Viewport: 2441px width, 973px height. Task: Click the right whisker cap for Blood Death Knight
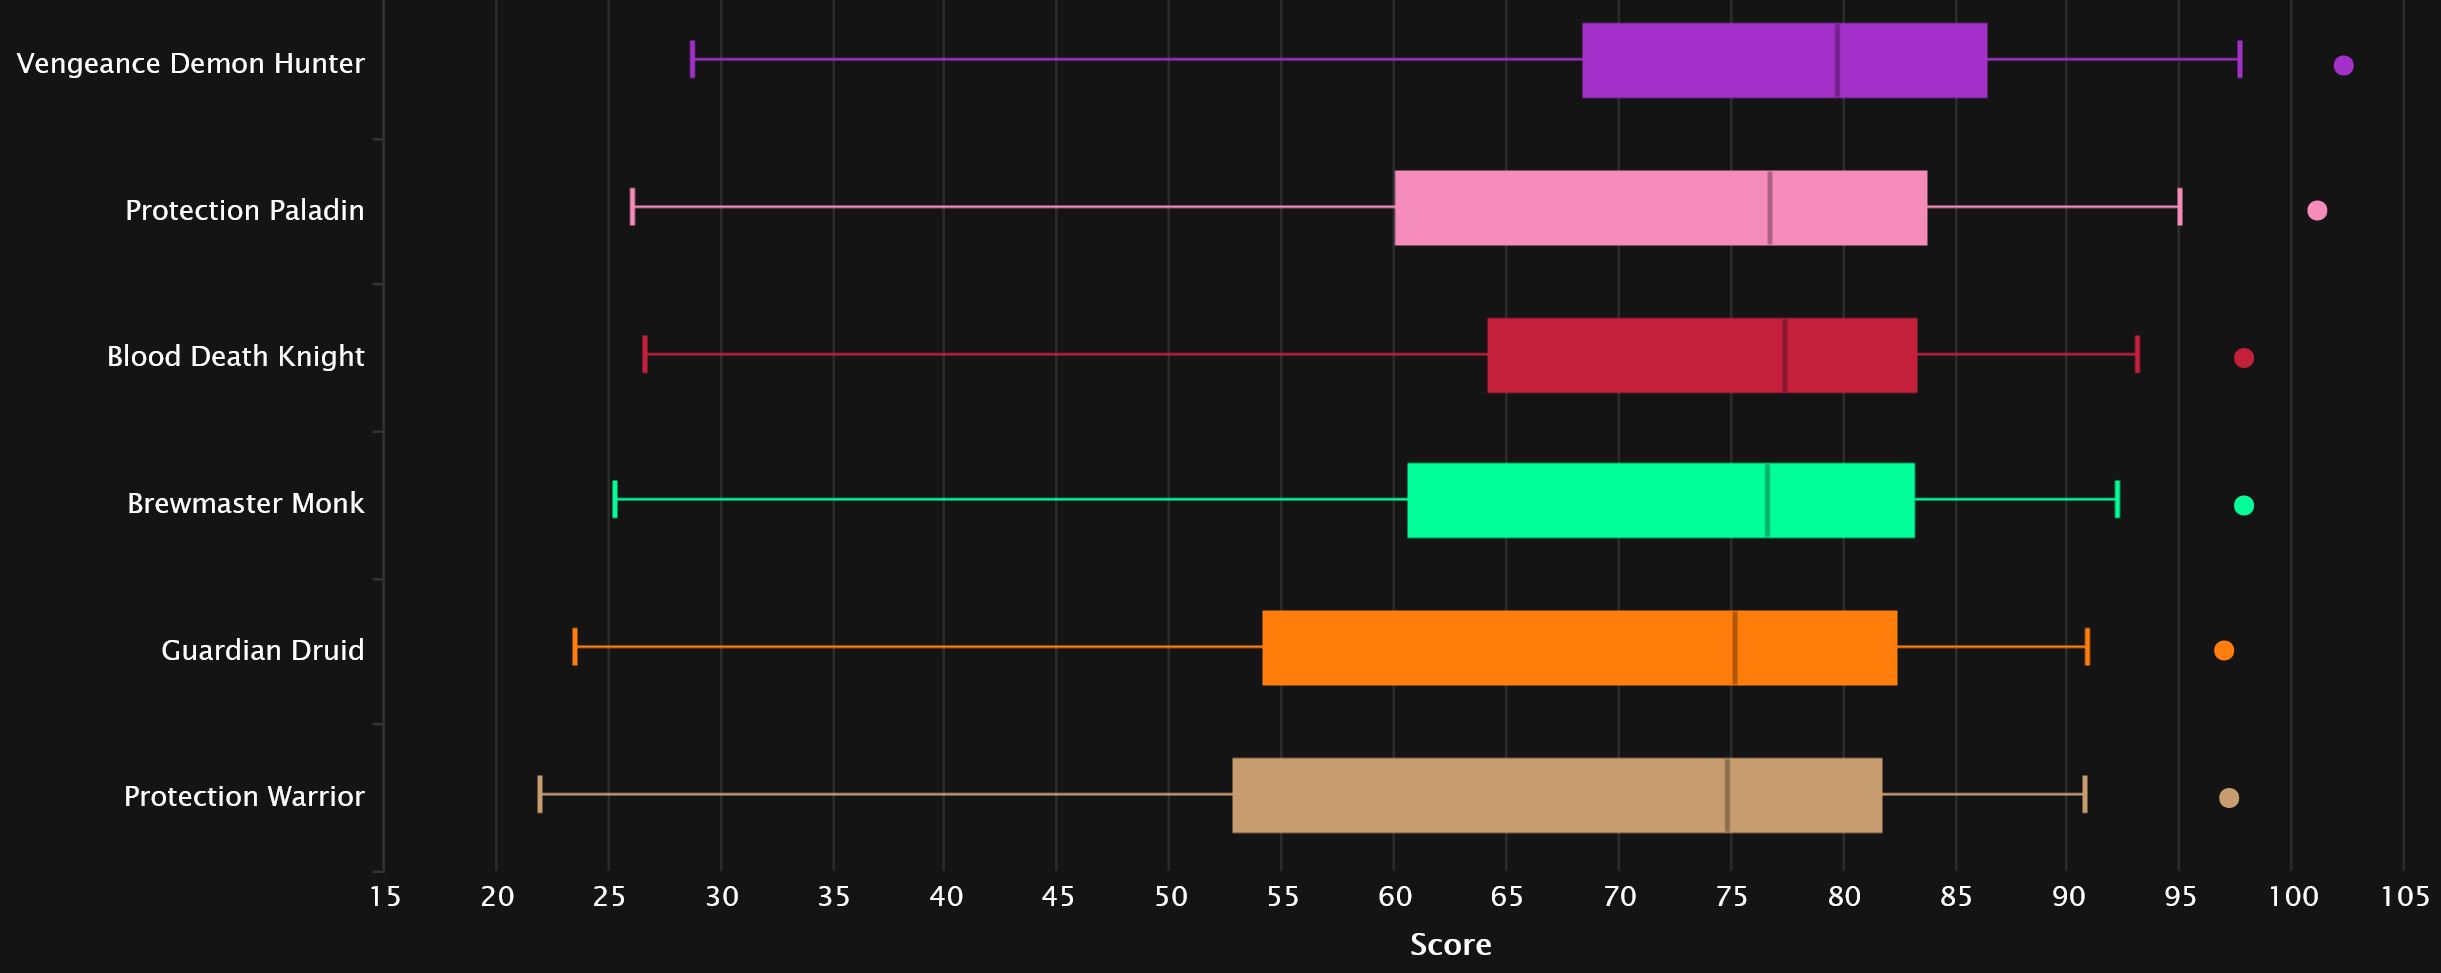tap(2138, 354)
